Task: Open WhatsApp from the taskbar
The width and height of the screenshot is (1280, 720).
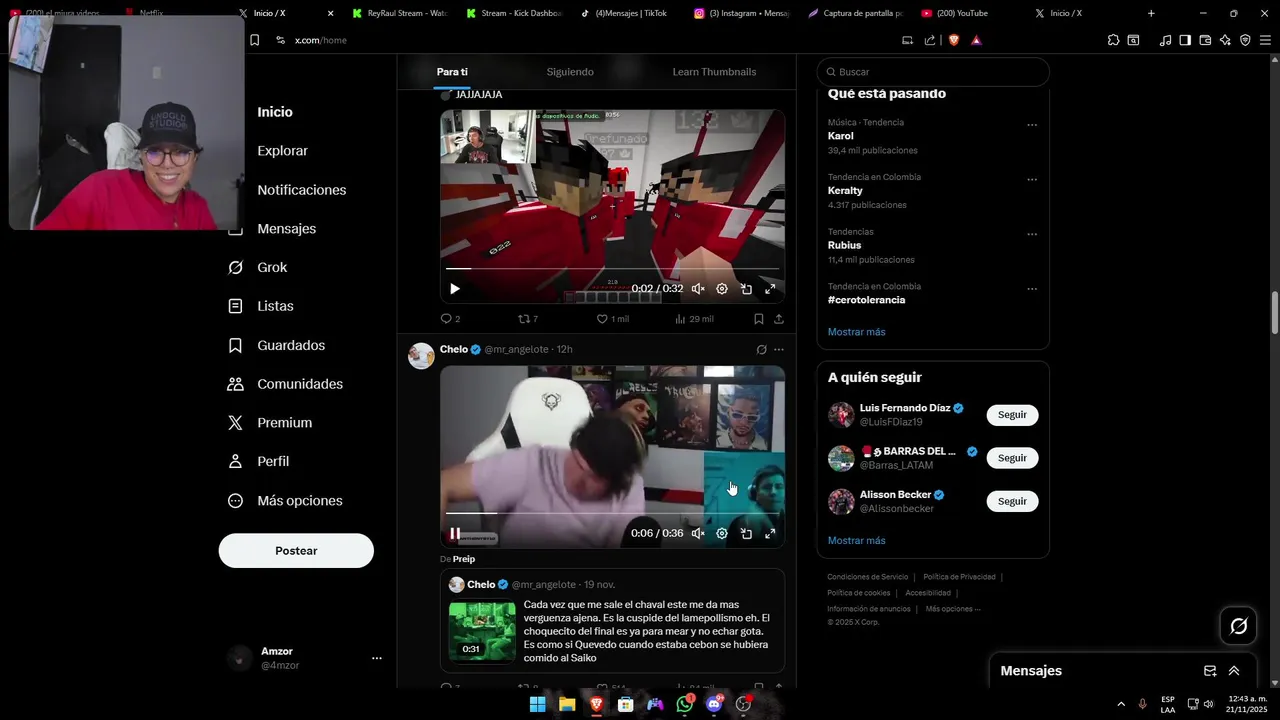Action: pyautogui.click(x=685, y=704)
